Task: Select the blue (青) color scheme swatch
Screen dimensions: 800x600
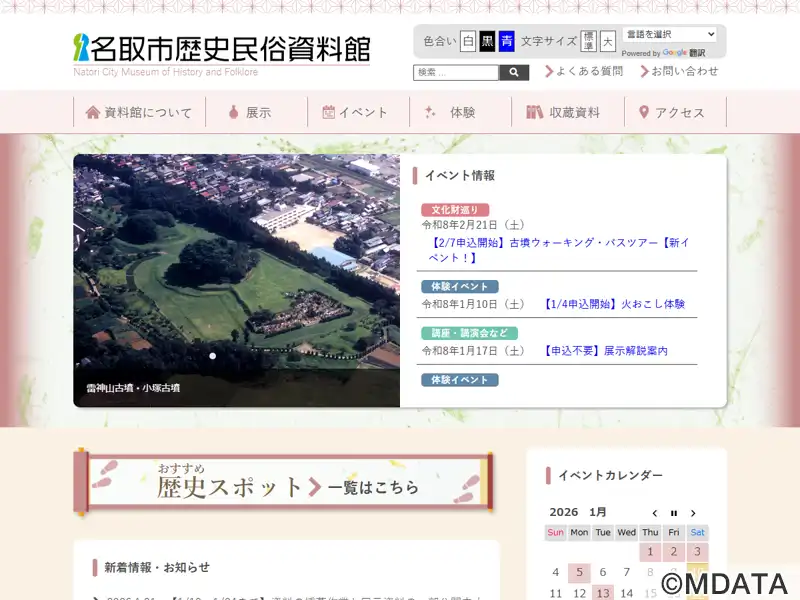Action: (506, 41)
